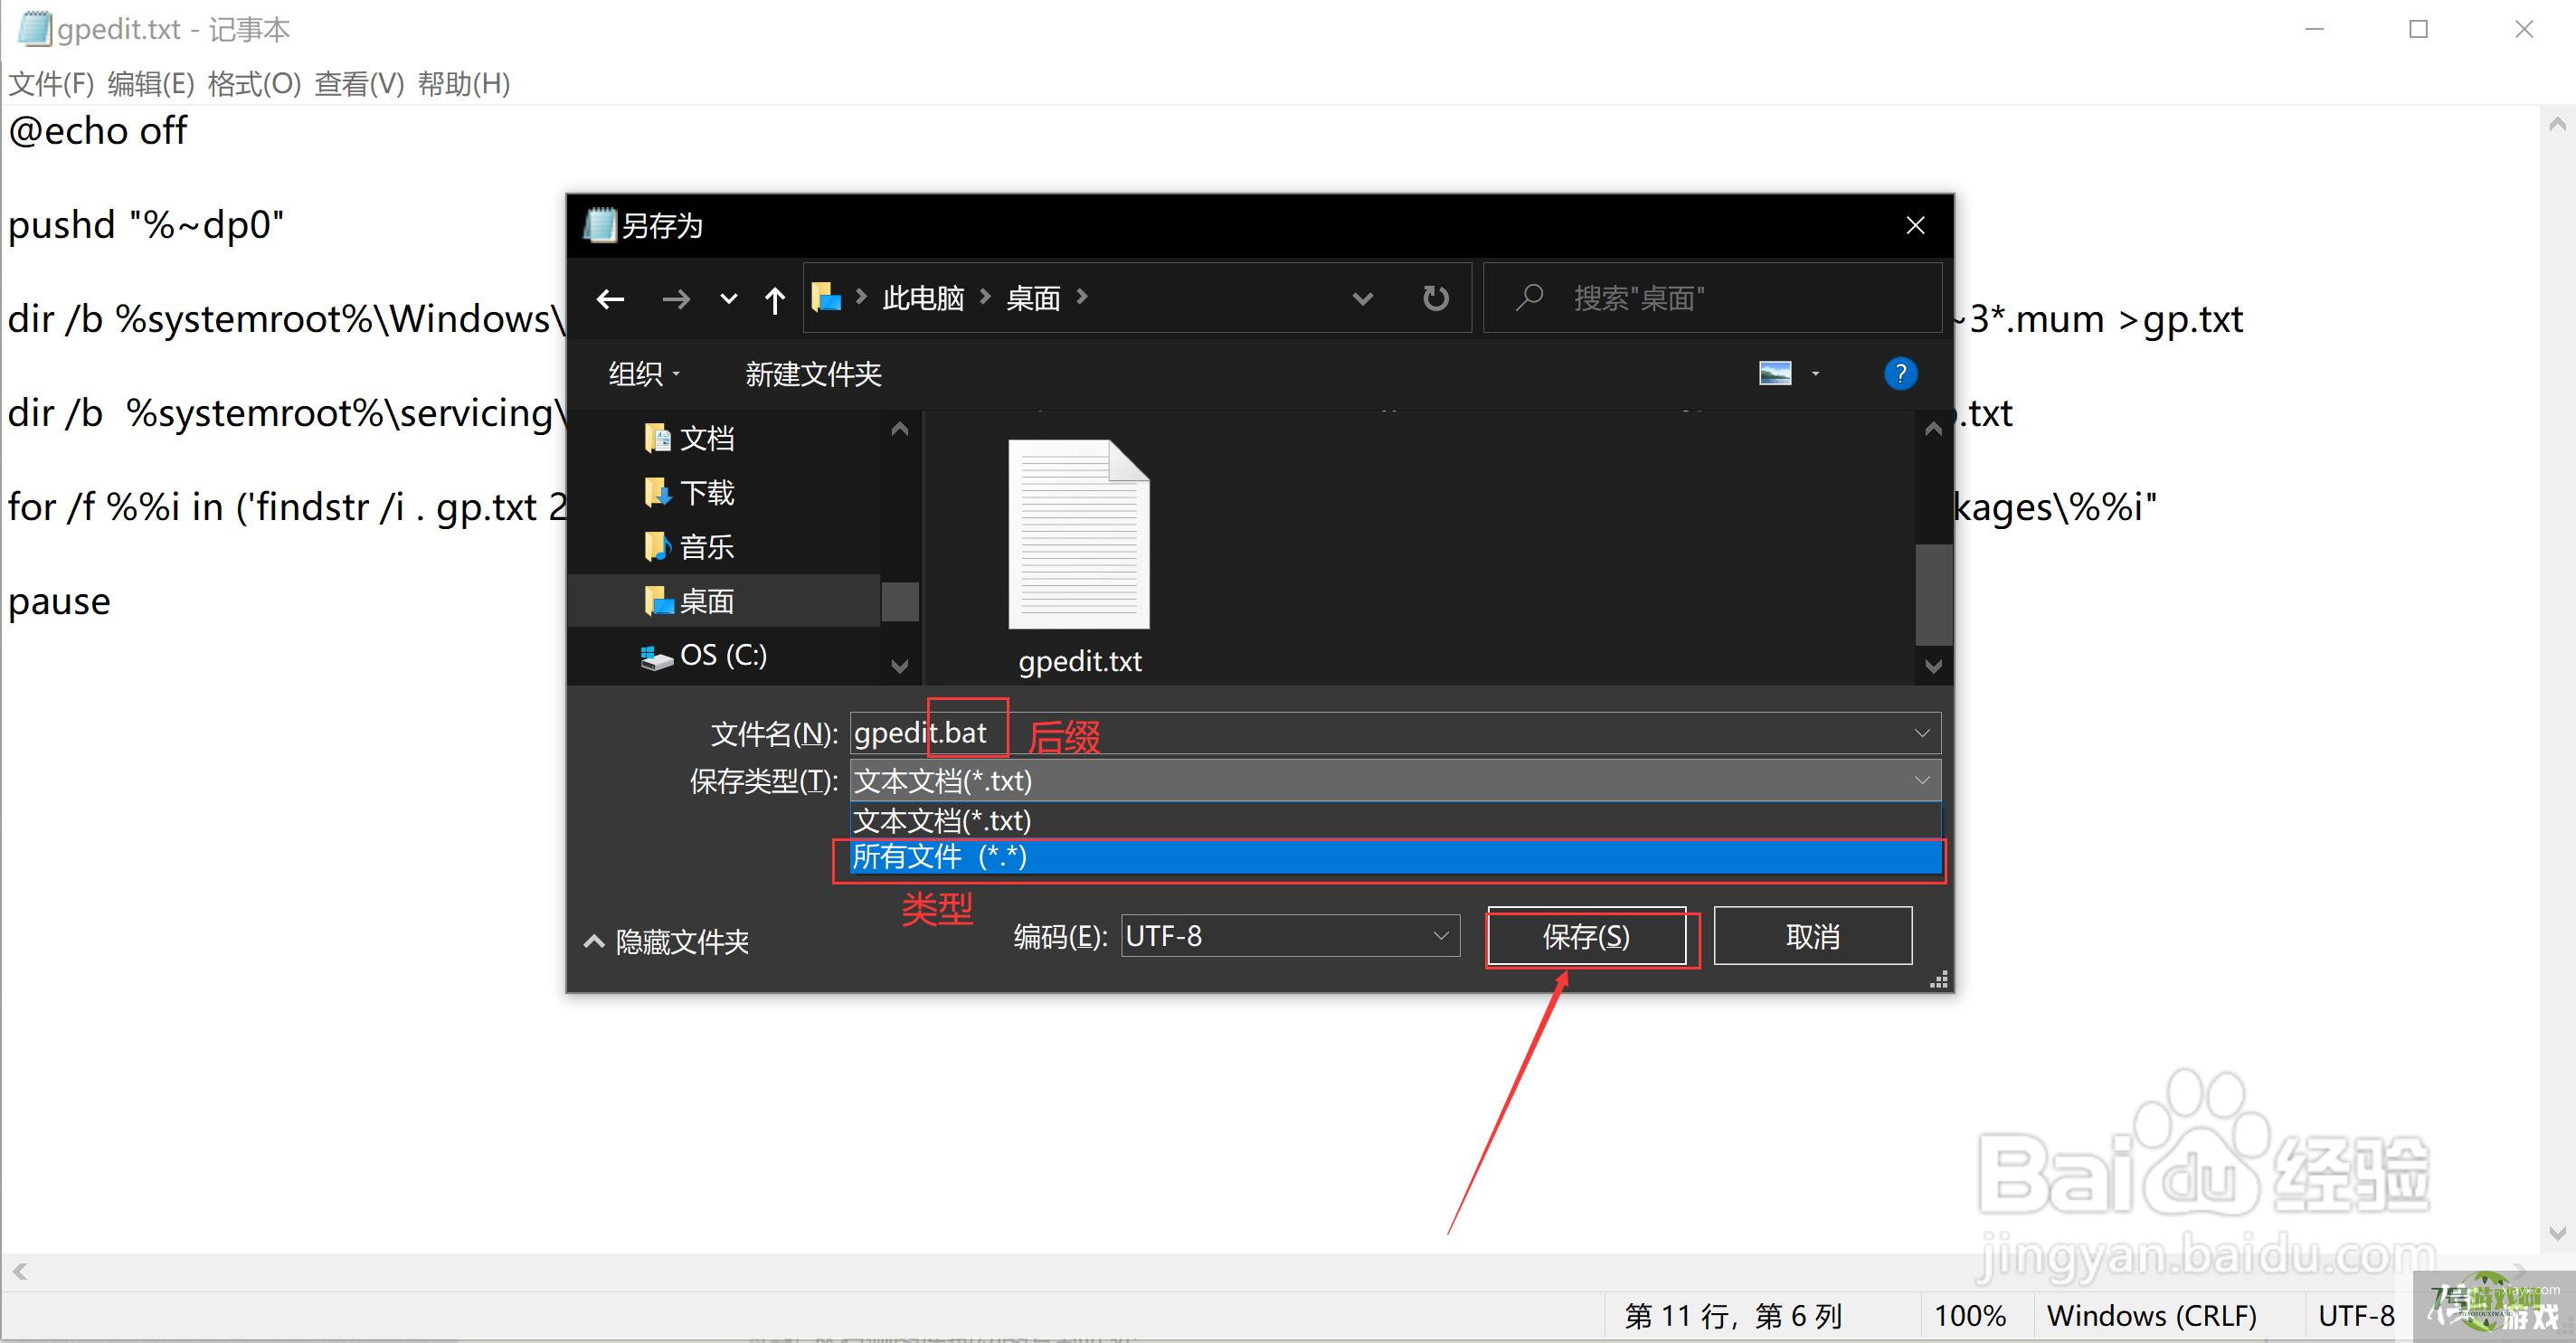The image size is (2576, 1343).
Task: Open the 编码 UTF-8 dropdown
Action: (x=1290, y=936)
